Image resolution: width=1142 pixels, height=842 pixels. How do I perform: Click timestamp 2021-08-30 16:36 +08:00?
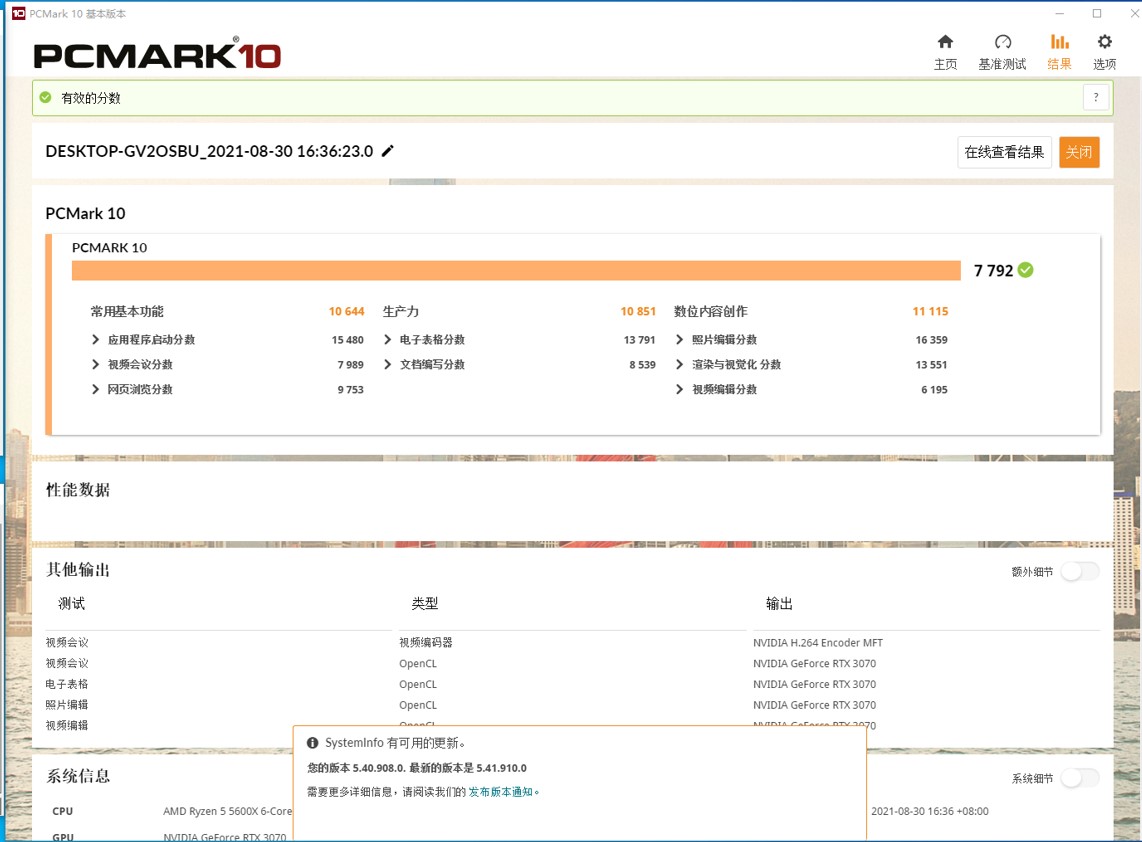point(930,811)
